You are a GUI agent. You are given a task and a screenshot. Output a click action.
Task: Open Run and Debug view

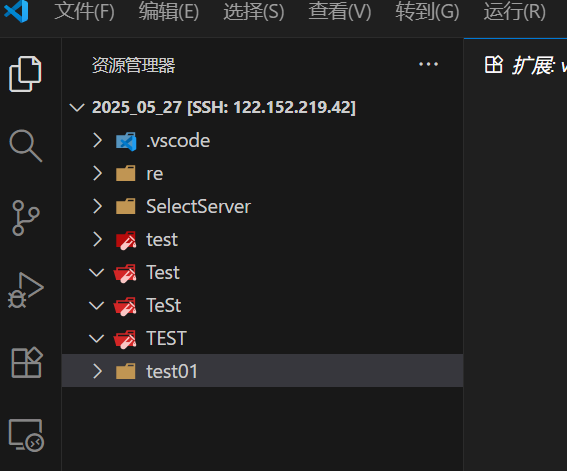[x=25, y=291]
